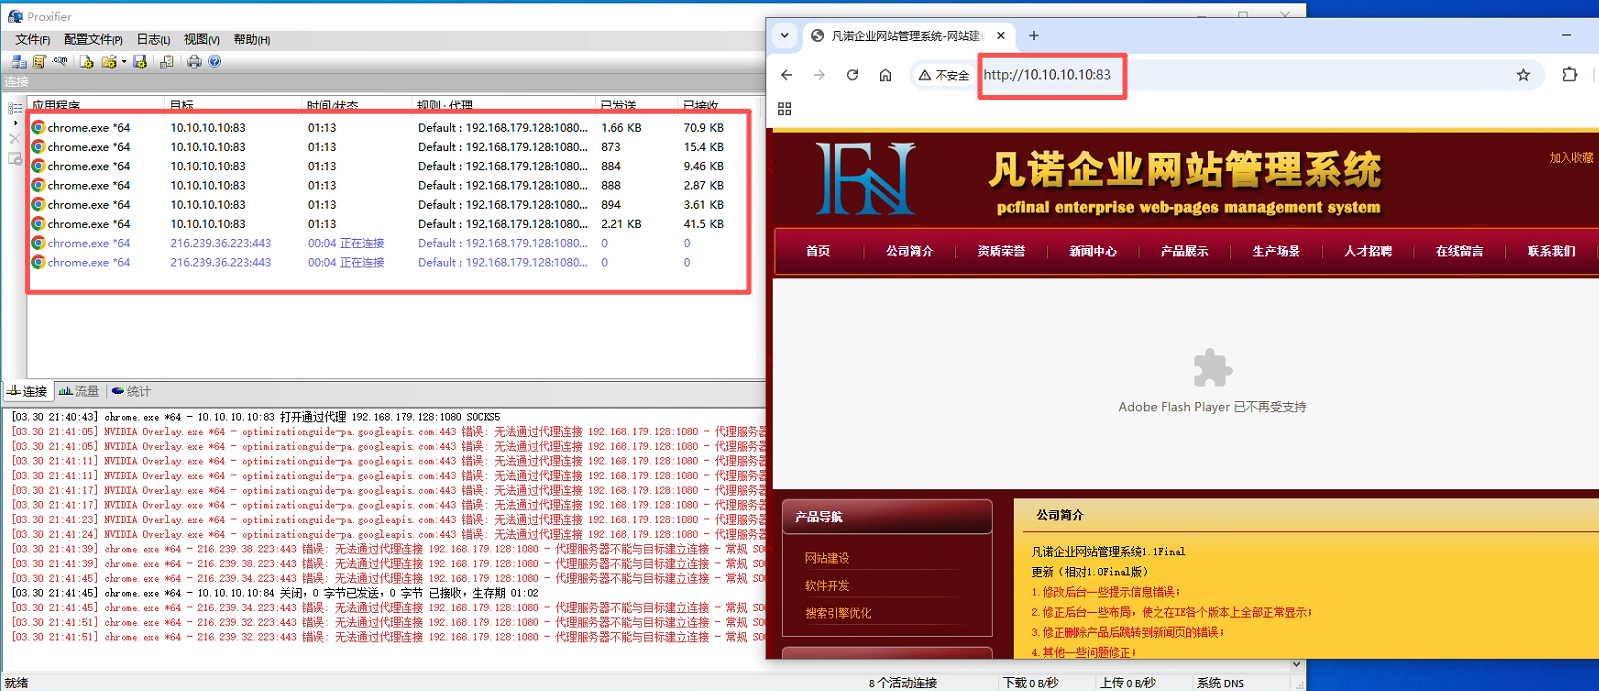Image resolution: width=1599 pixels, height=691 pixels.
Task: Open 在线留言 in the site navigation
Action: 1460,251
